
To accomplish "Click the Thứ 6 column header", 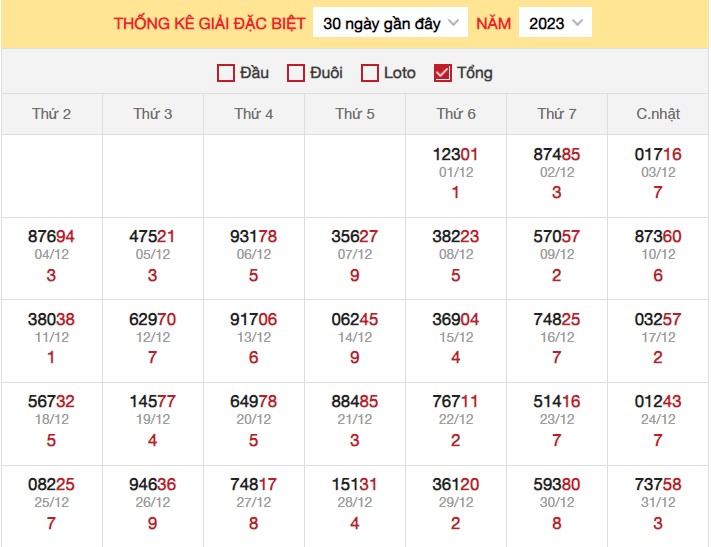I will (x=456, y=114).
